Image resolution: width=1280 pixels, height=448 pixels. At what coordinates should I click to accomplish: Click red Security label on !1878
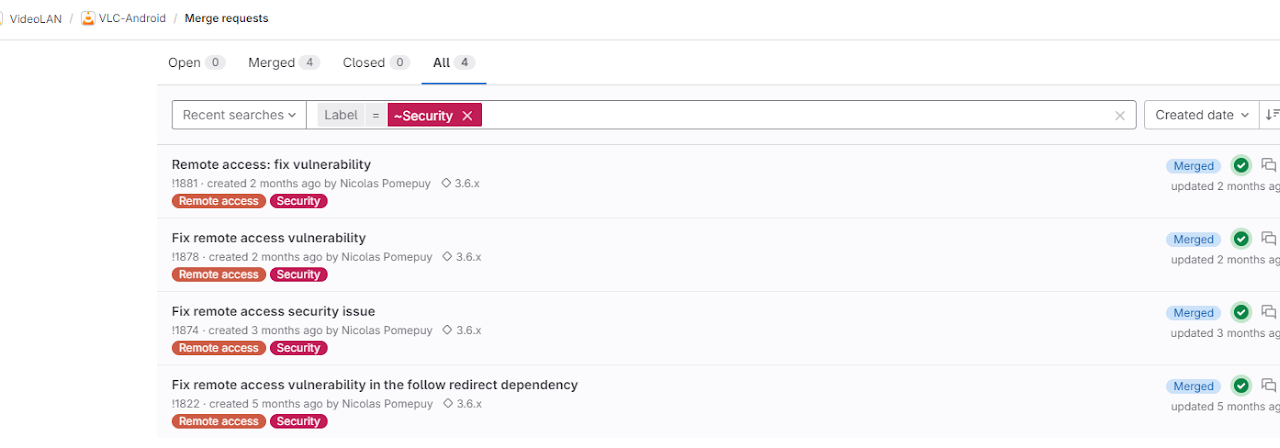[x=298, y=274]
